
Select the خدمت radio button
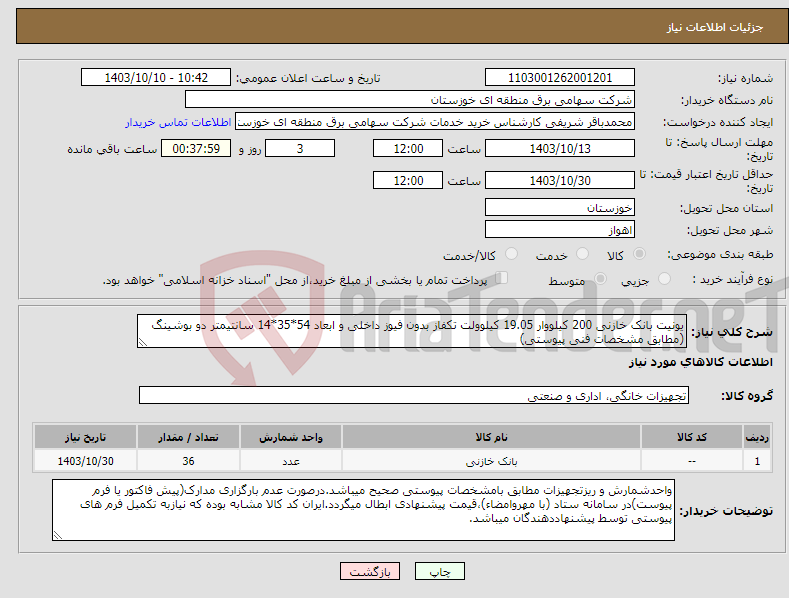tap(582, 254)
